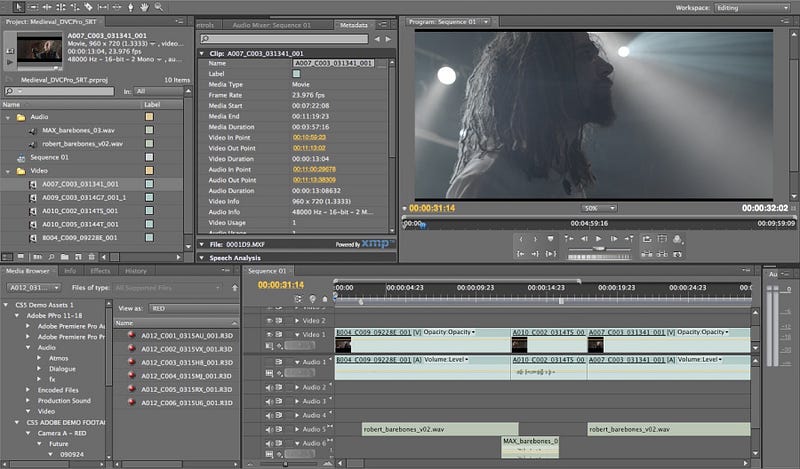Toggle Video 2 track eye visibility
800x469 pixels.
click(269, 320)
